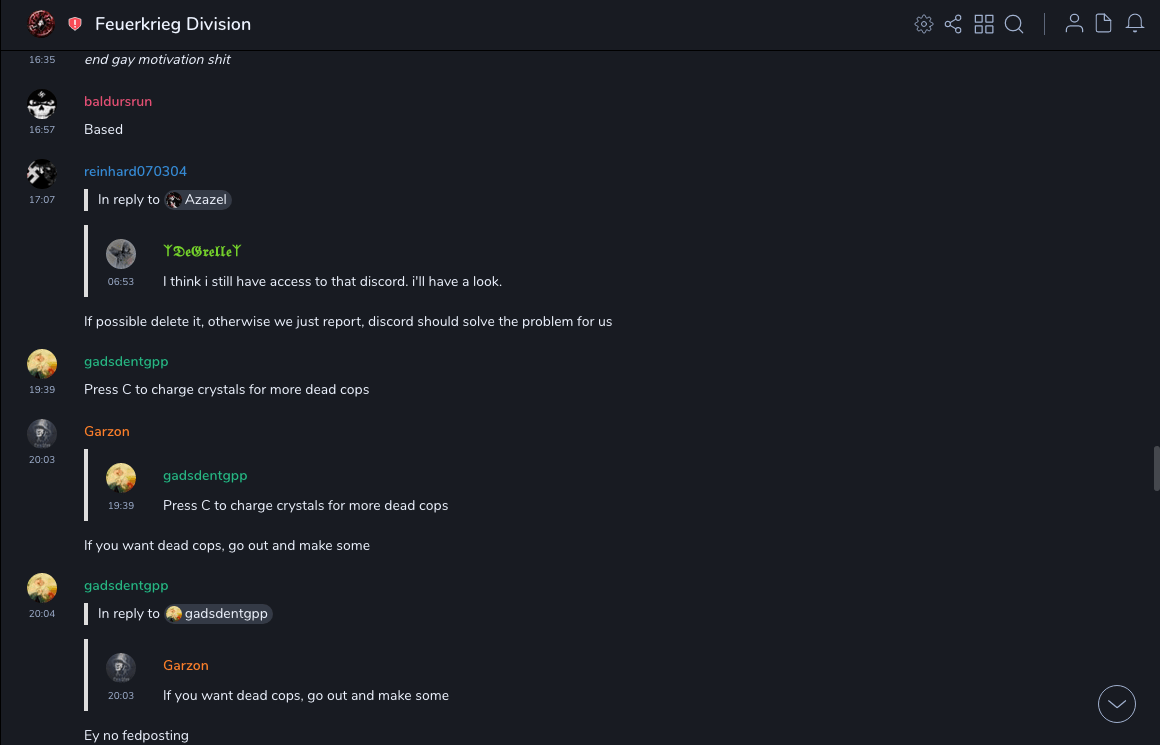Image resolution: width=1160 pixels, height=745 pixels.
Task: Click reinhard070304 username
Action: (x=135, y=172)
